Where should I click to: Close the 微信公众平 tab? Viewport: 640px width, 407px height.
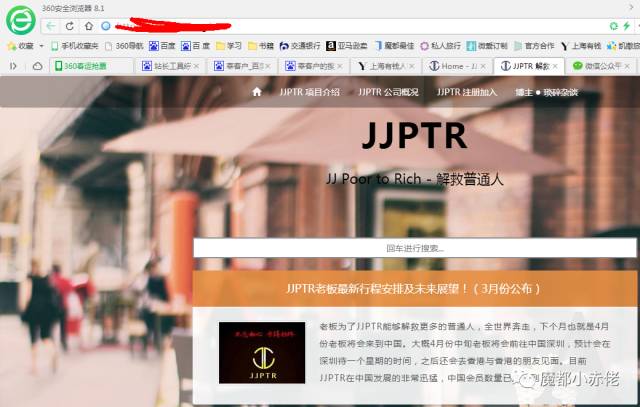click(x=627, y=66)
